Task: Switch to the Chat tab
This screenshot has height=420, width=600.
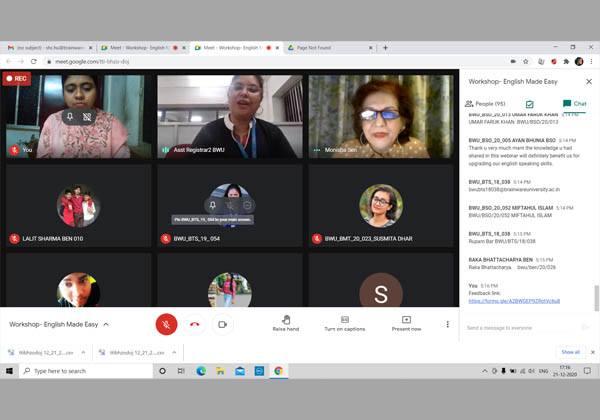Action: (x=574, y=103)
